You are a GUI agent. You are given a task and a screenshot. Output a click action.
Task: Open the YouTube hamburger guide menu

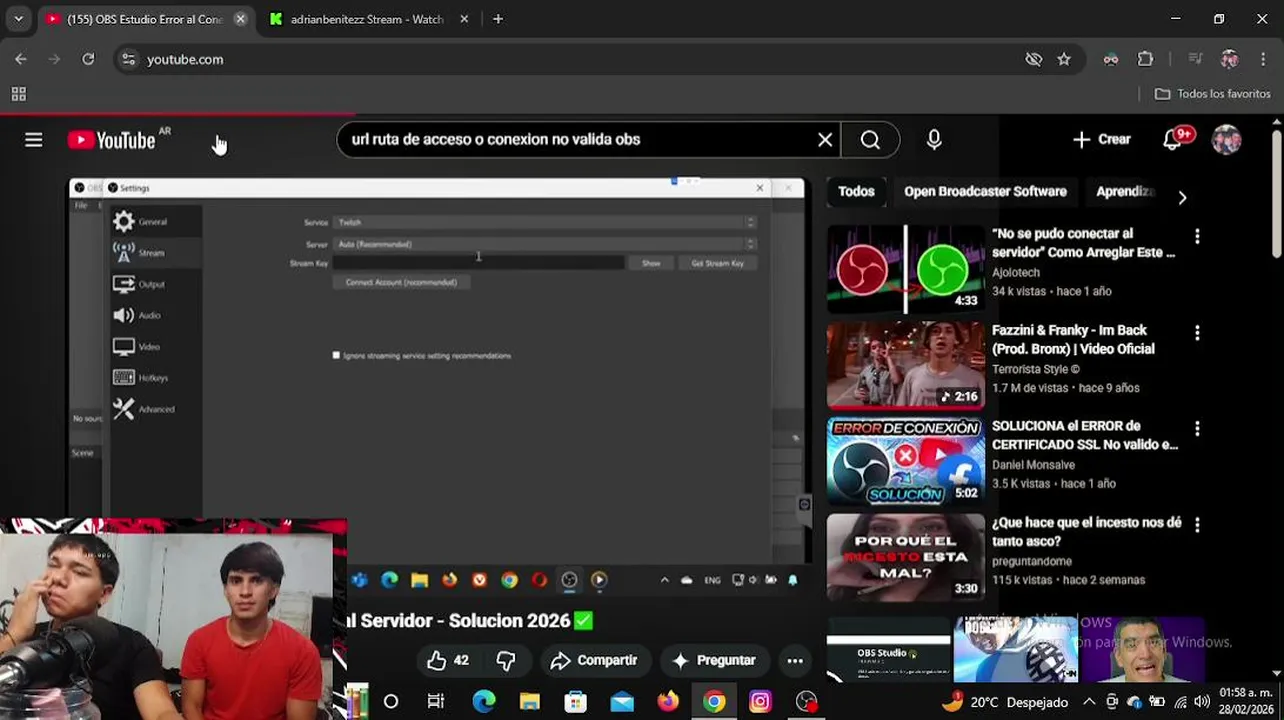point(34,140)
